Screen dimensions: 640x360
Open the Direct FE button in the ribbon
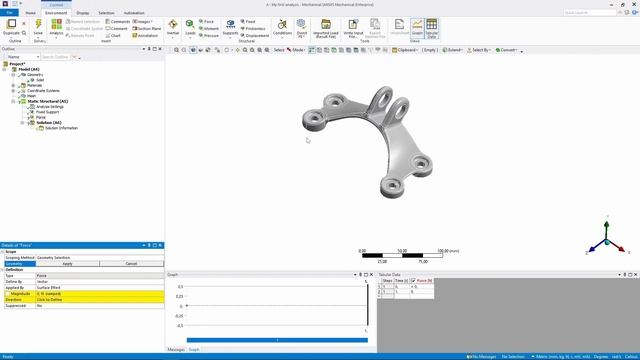302,28
